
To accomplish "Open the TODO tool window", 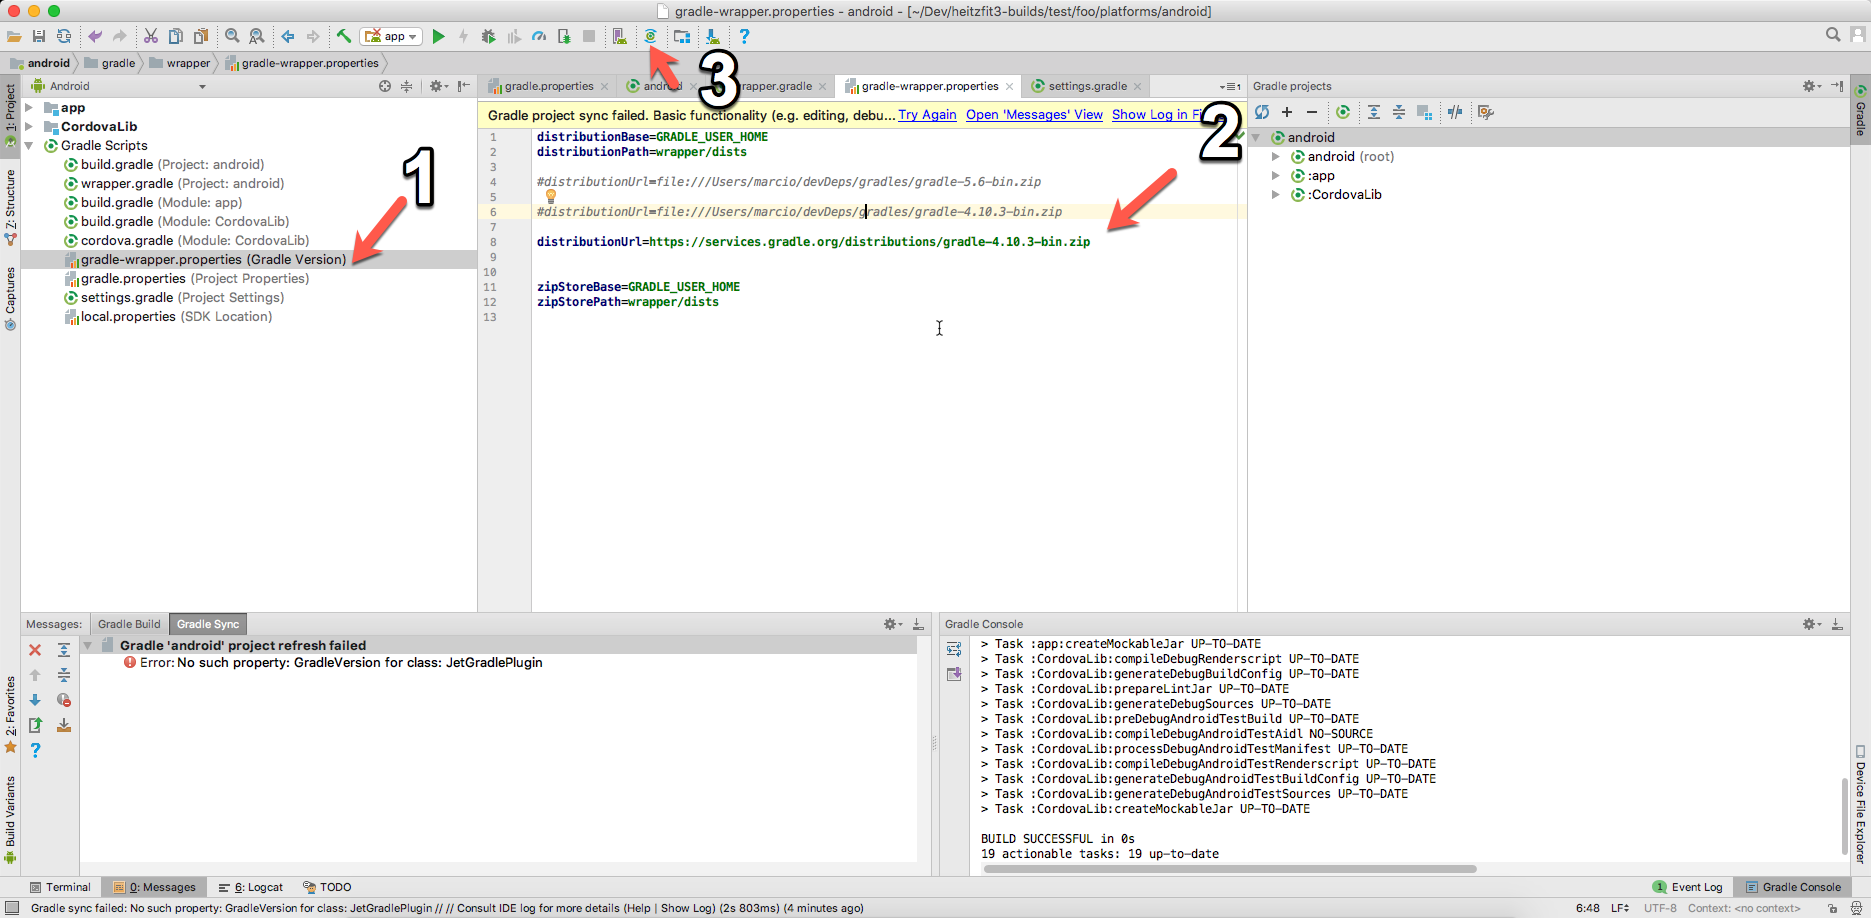I will [x=328, y=887].
